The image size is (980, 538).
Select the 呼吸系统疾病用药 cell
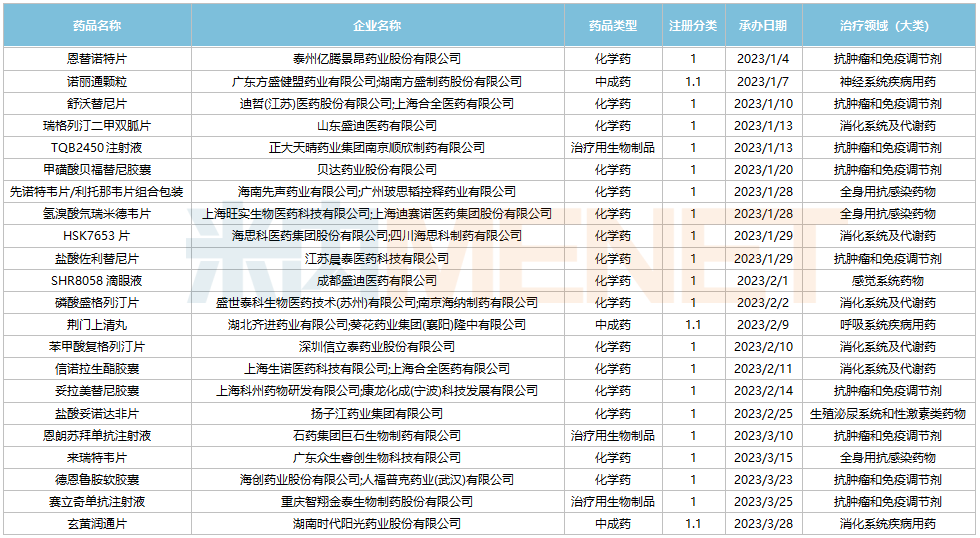tap(887, 325)
